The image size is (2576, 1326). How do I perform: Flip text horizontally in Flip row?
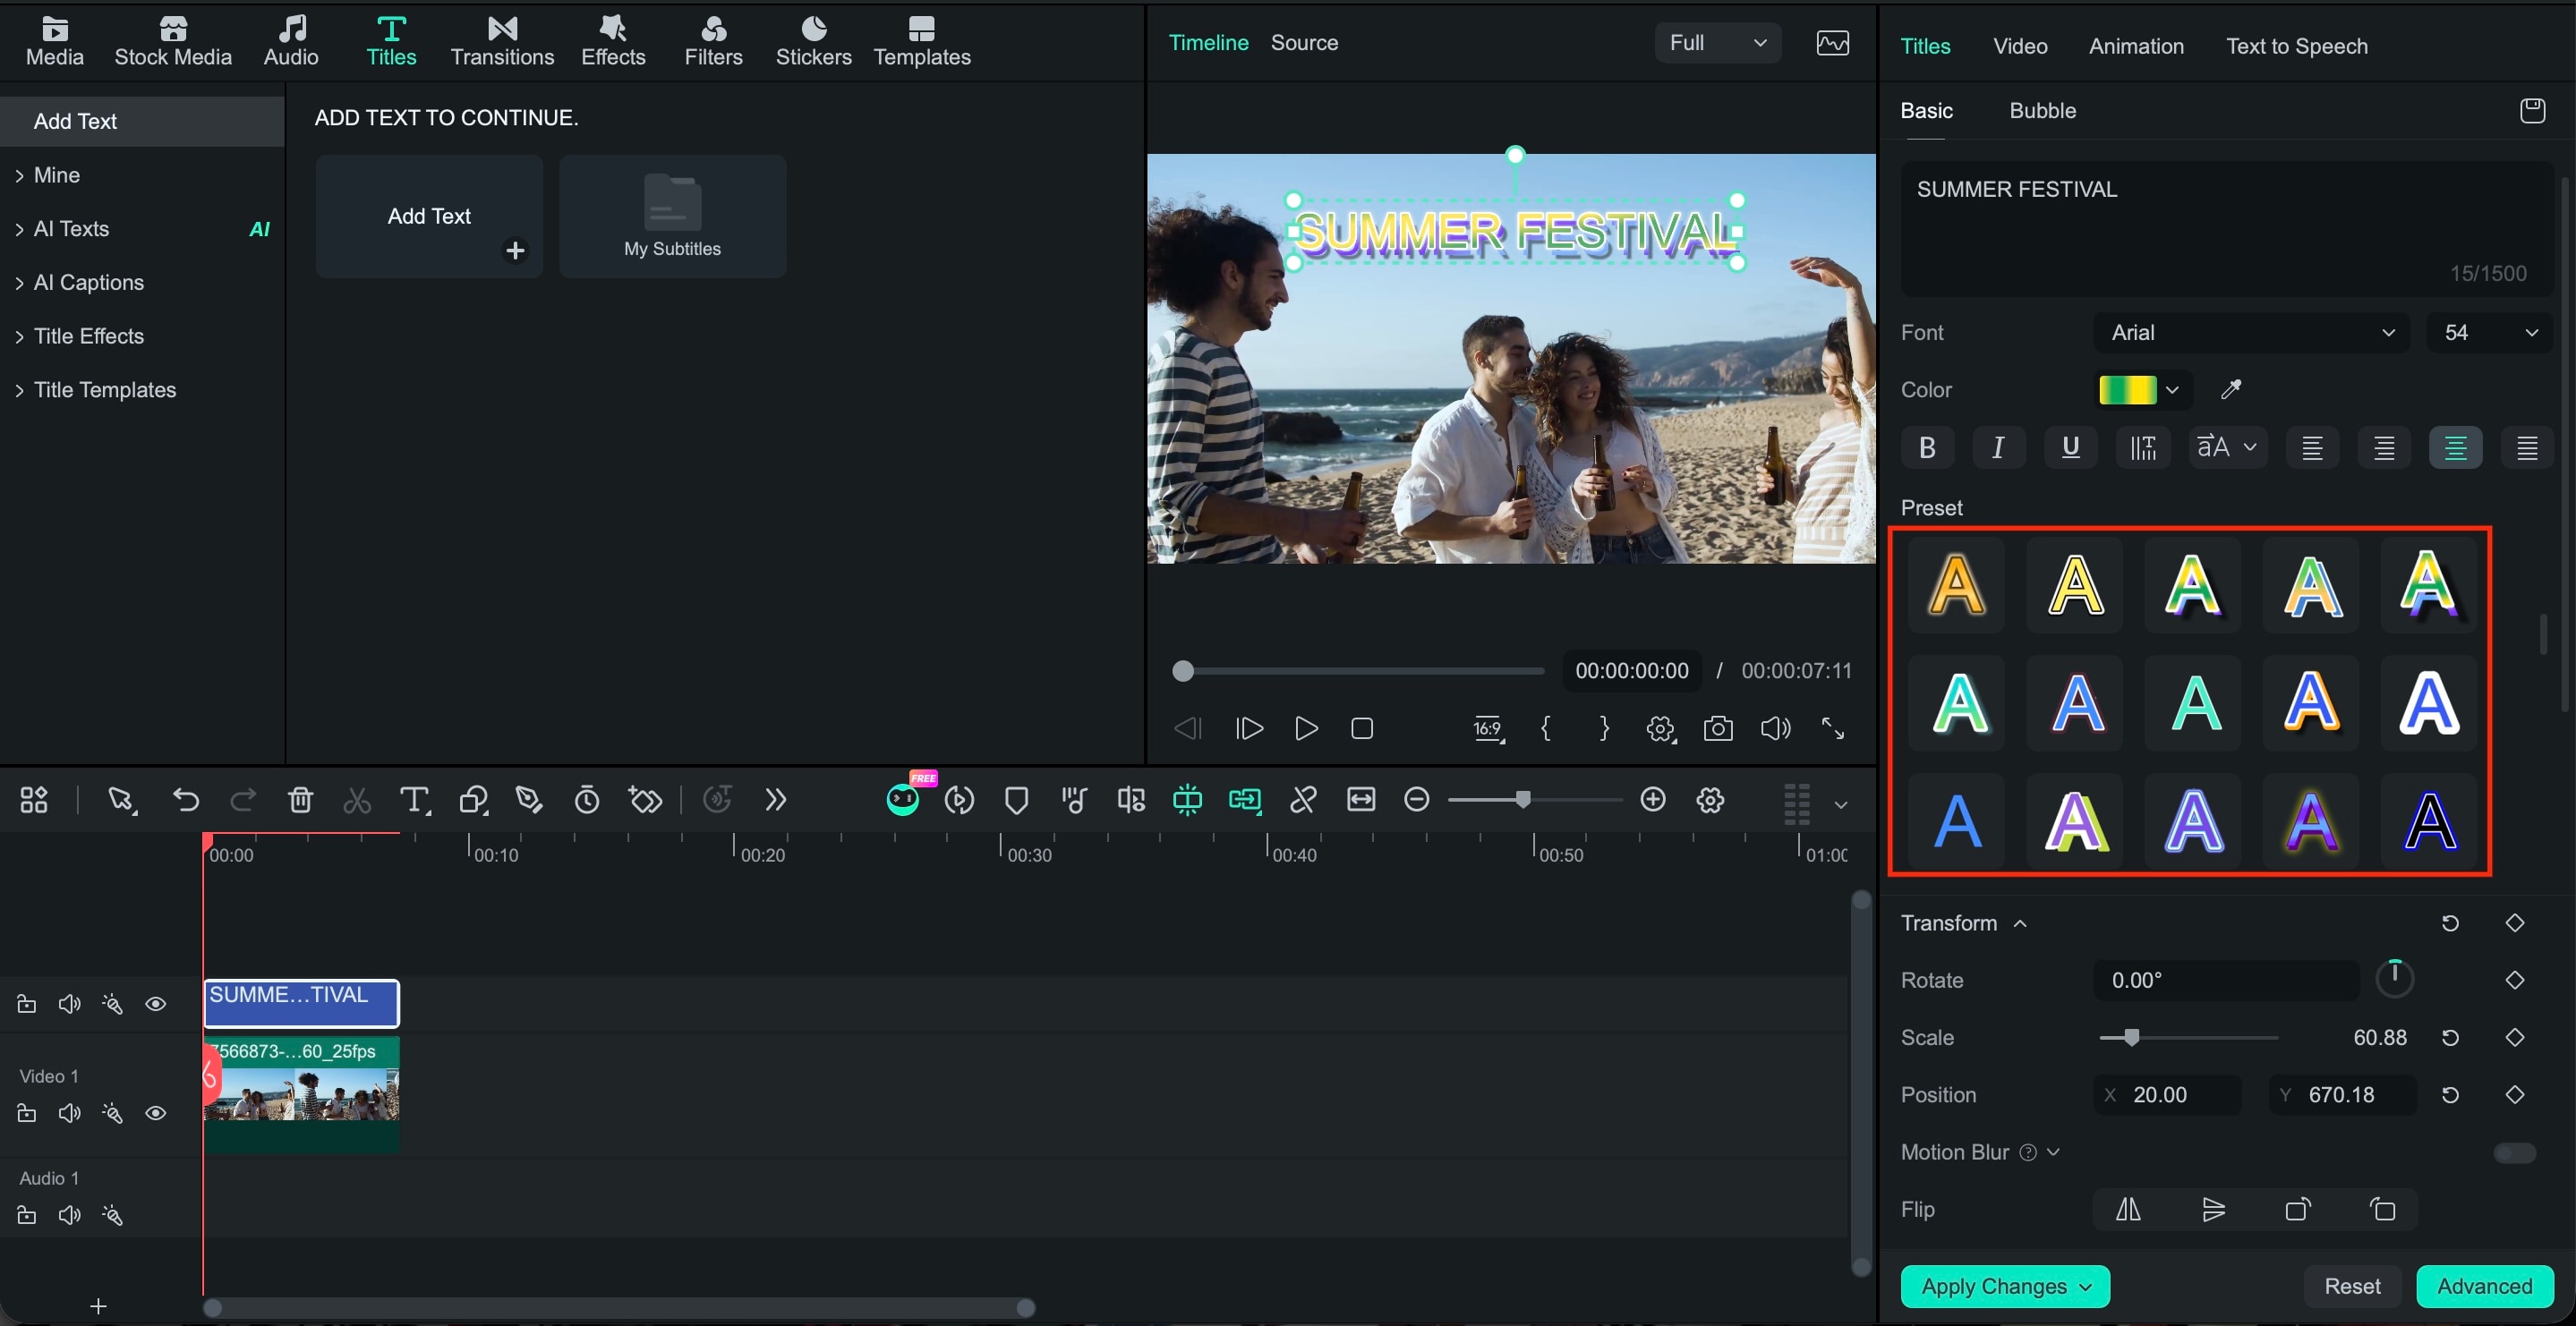(2128, 1210)
